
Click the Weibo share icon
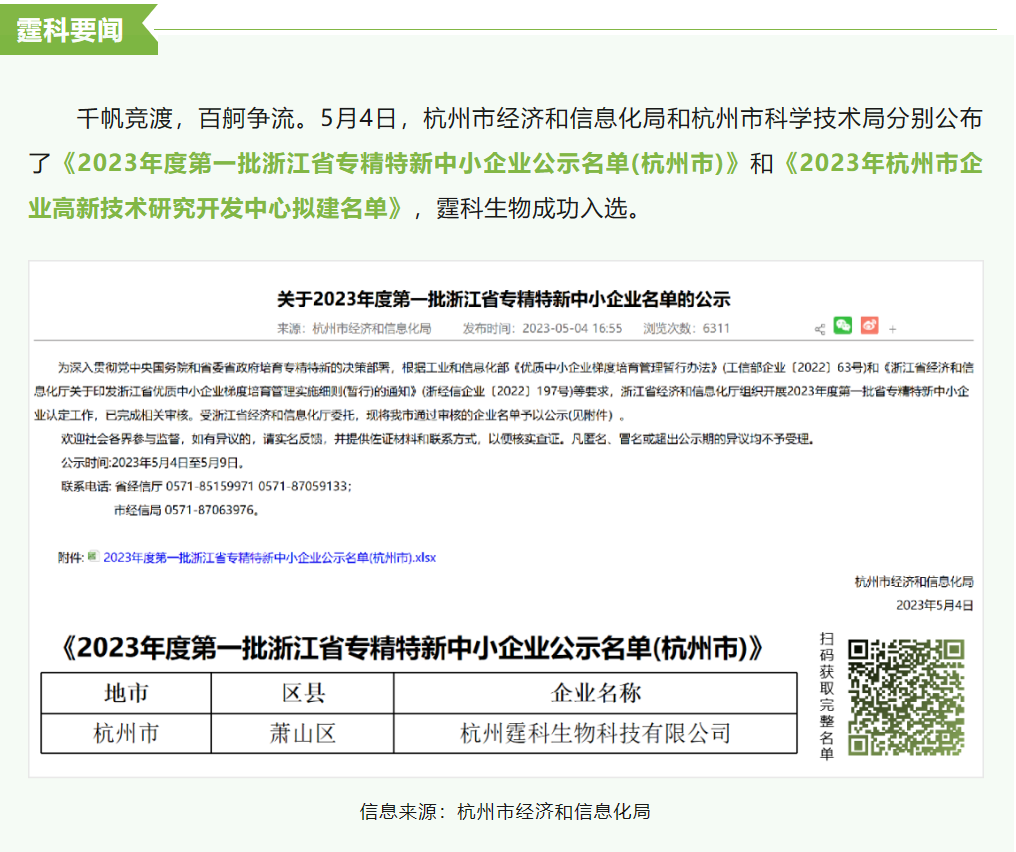pos(870,325)
